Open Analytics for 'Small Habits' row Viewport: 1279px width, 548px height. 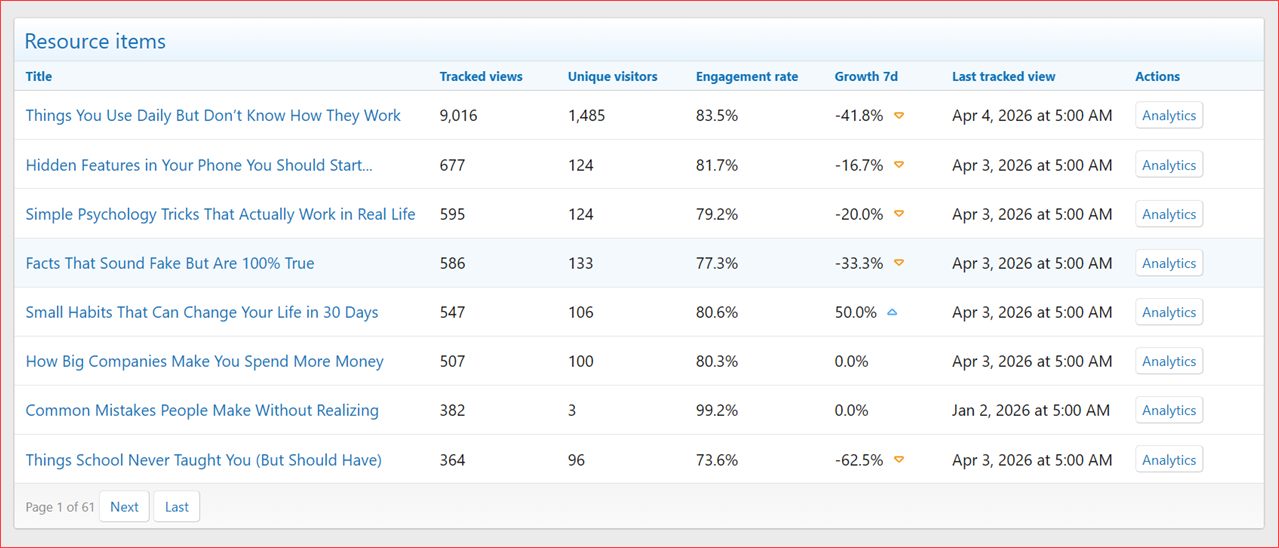[x=1169, y=312]
